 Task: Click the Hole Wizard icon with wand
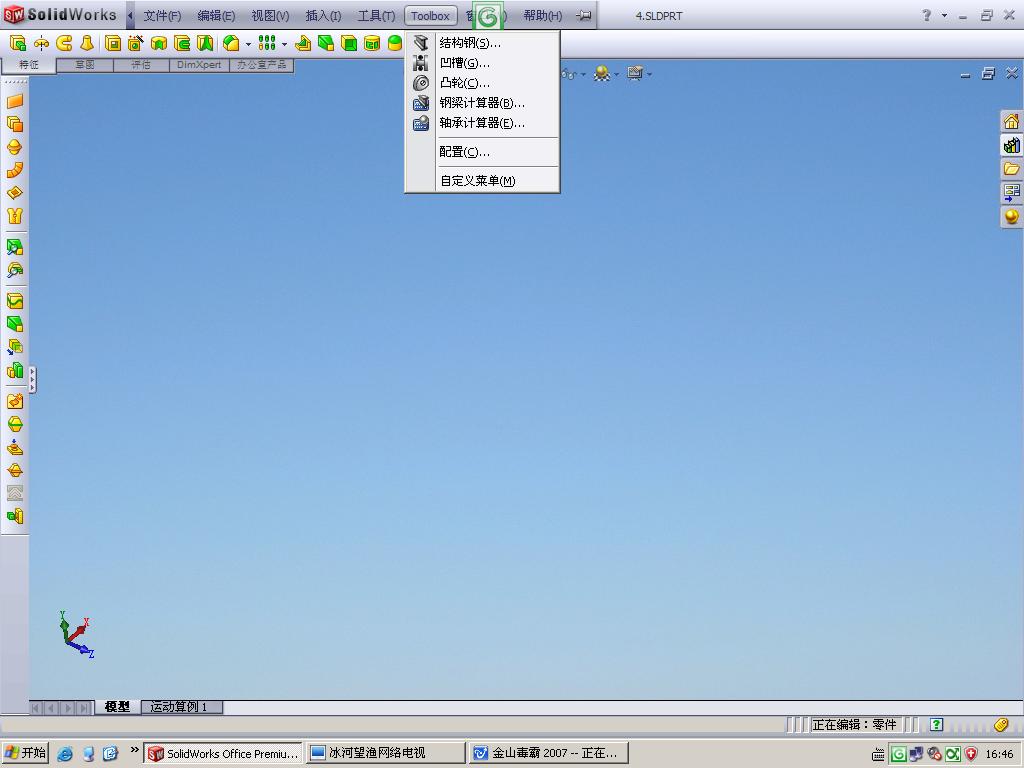136,44
